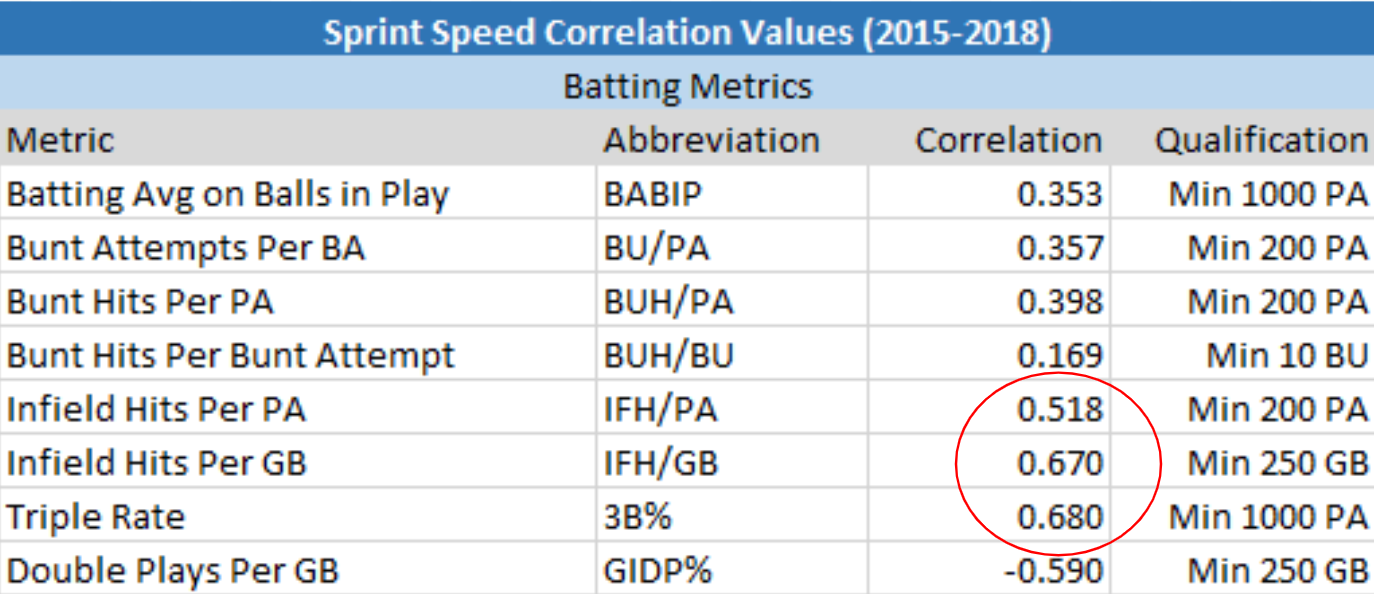Click the circled 0.518 correlation value
This screenshot has width=1374, height=594.
pyautogui.click(x=1060, y=410)
